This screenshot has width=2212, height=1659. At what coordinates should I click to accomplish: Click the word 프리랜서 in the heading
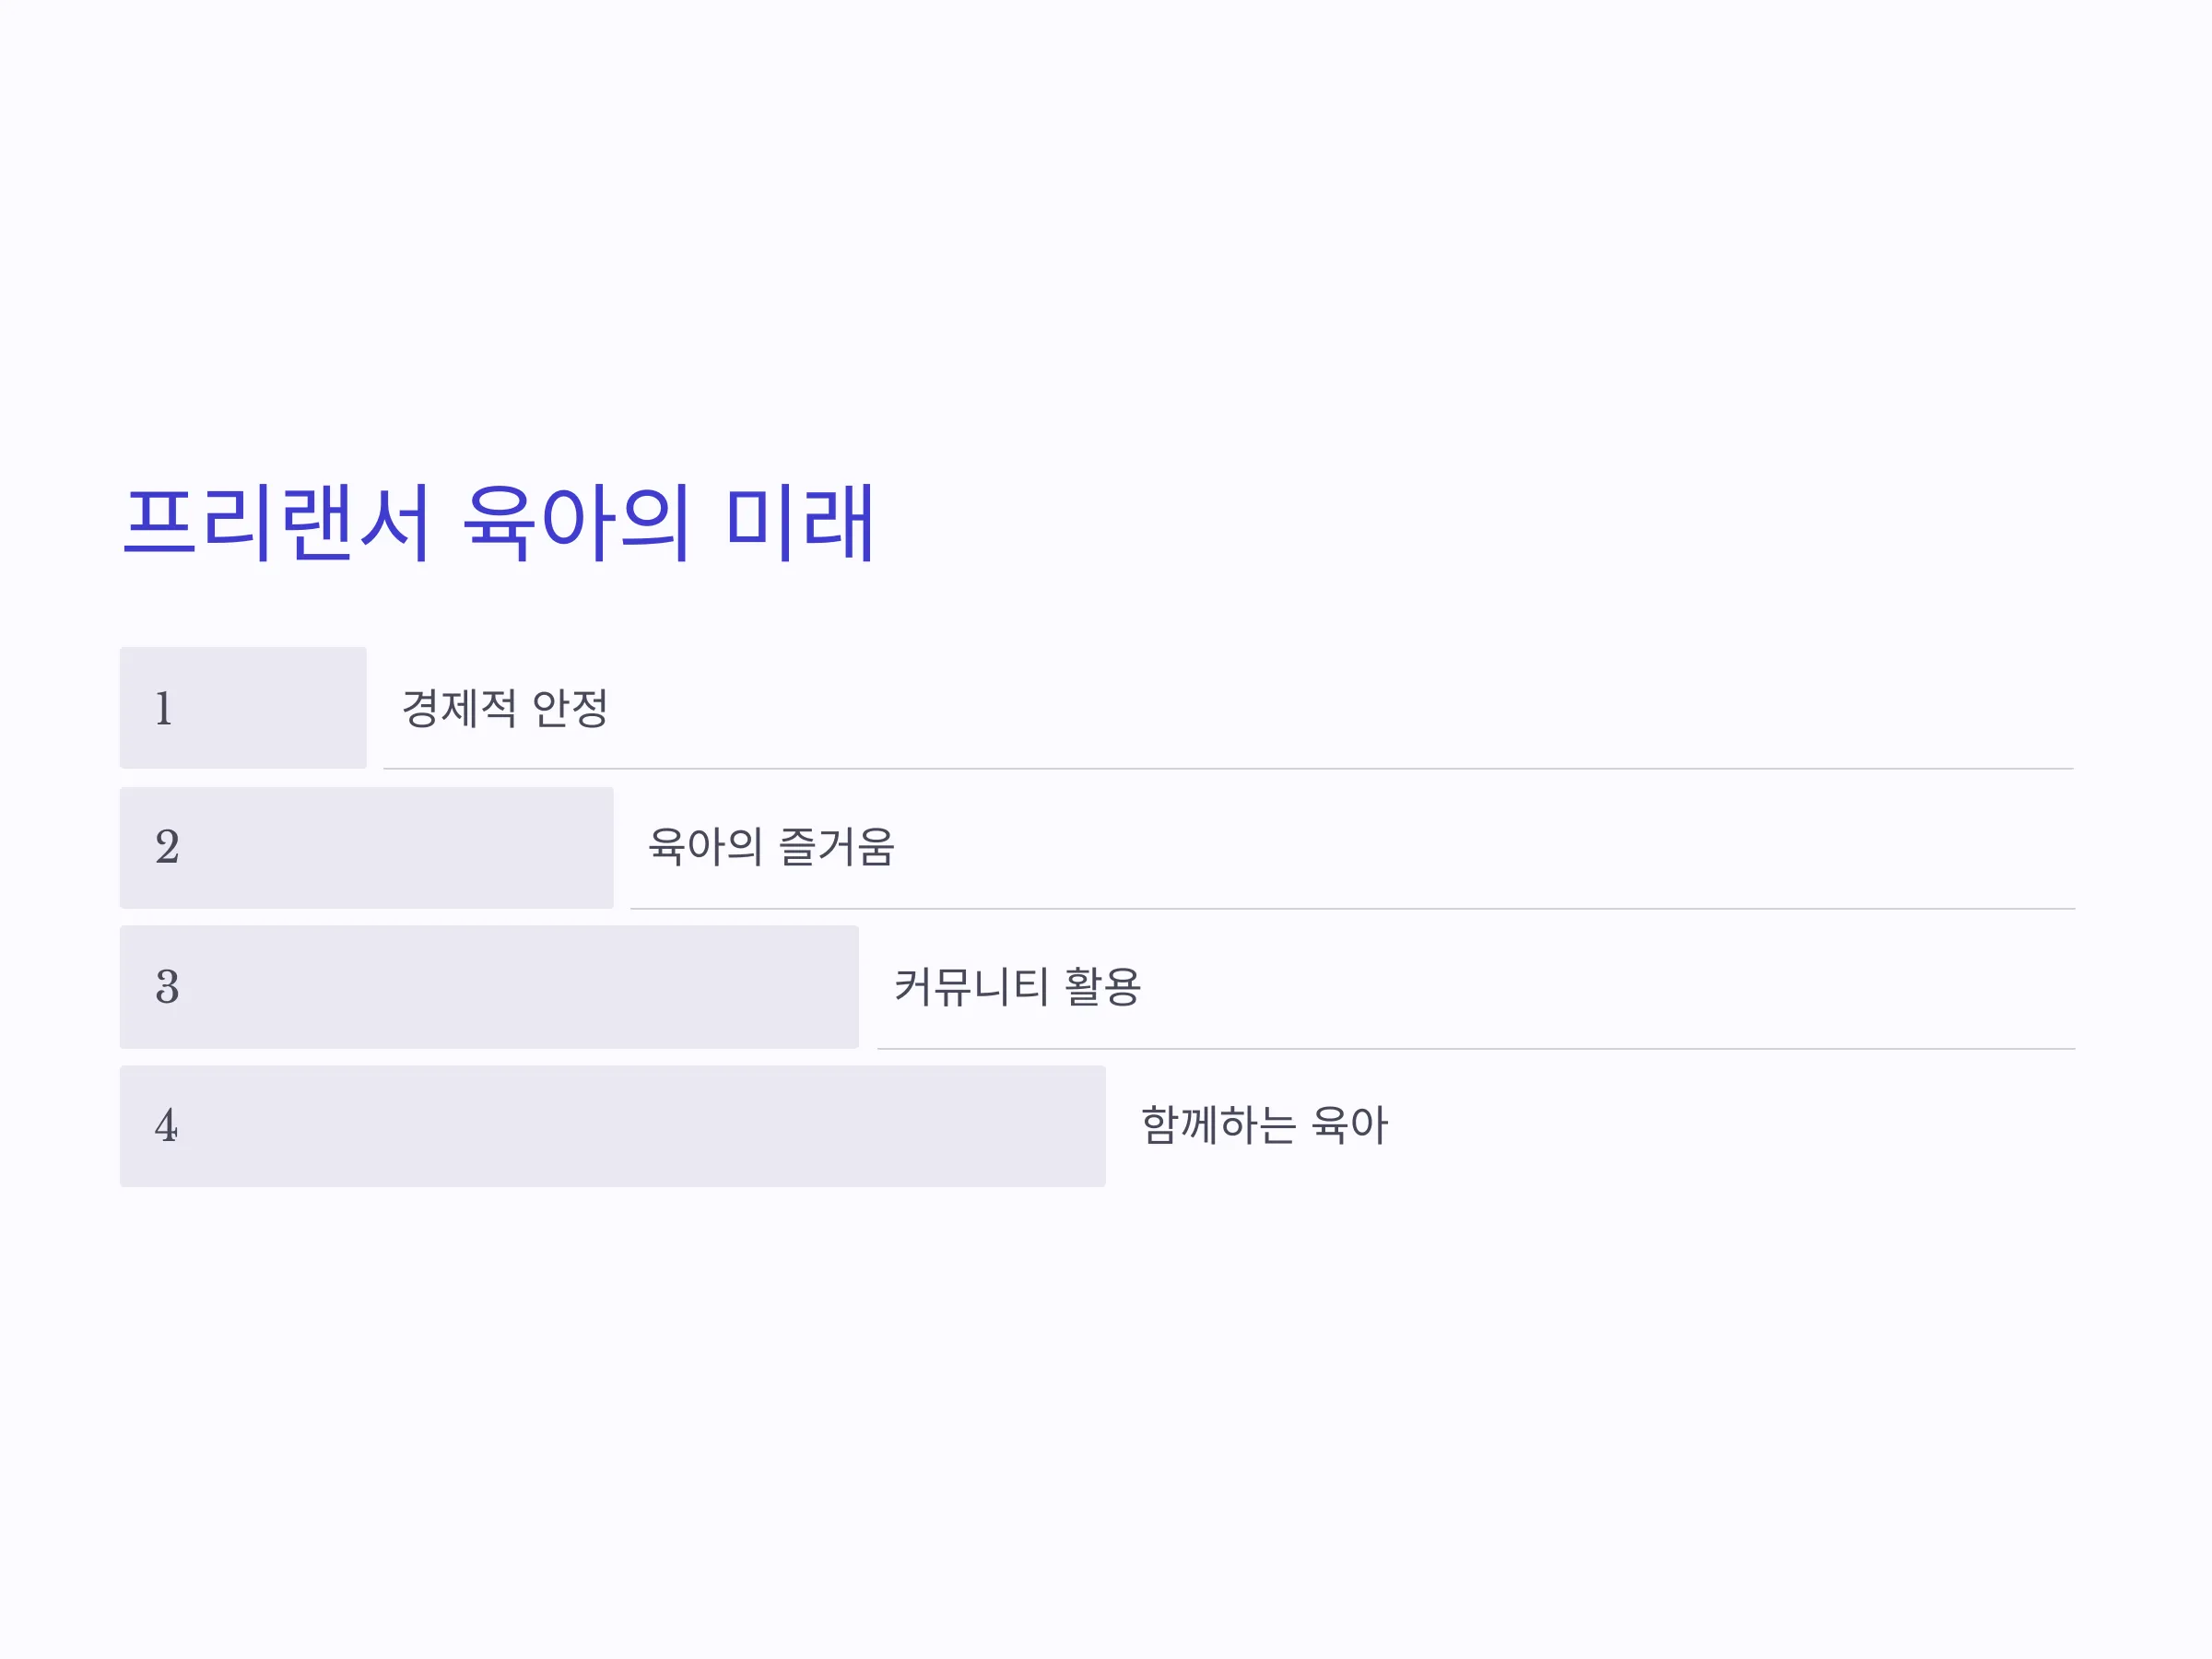(276, 522)
